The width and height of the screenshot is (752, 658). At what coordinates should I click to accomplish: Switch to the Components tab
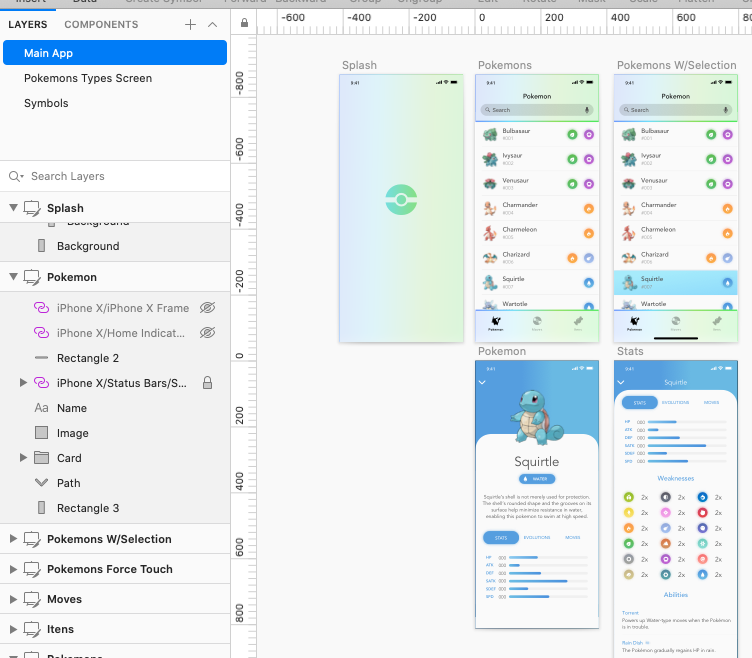101,24
